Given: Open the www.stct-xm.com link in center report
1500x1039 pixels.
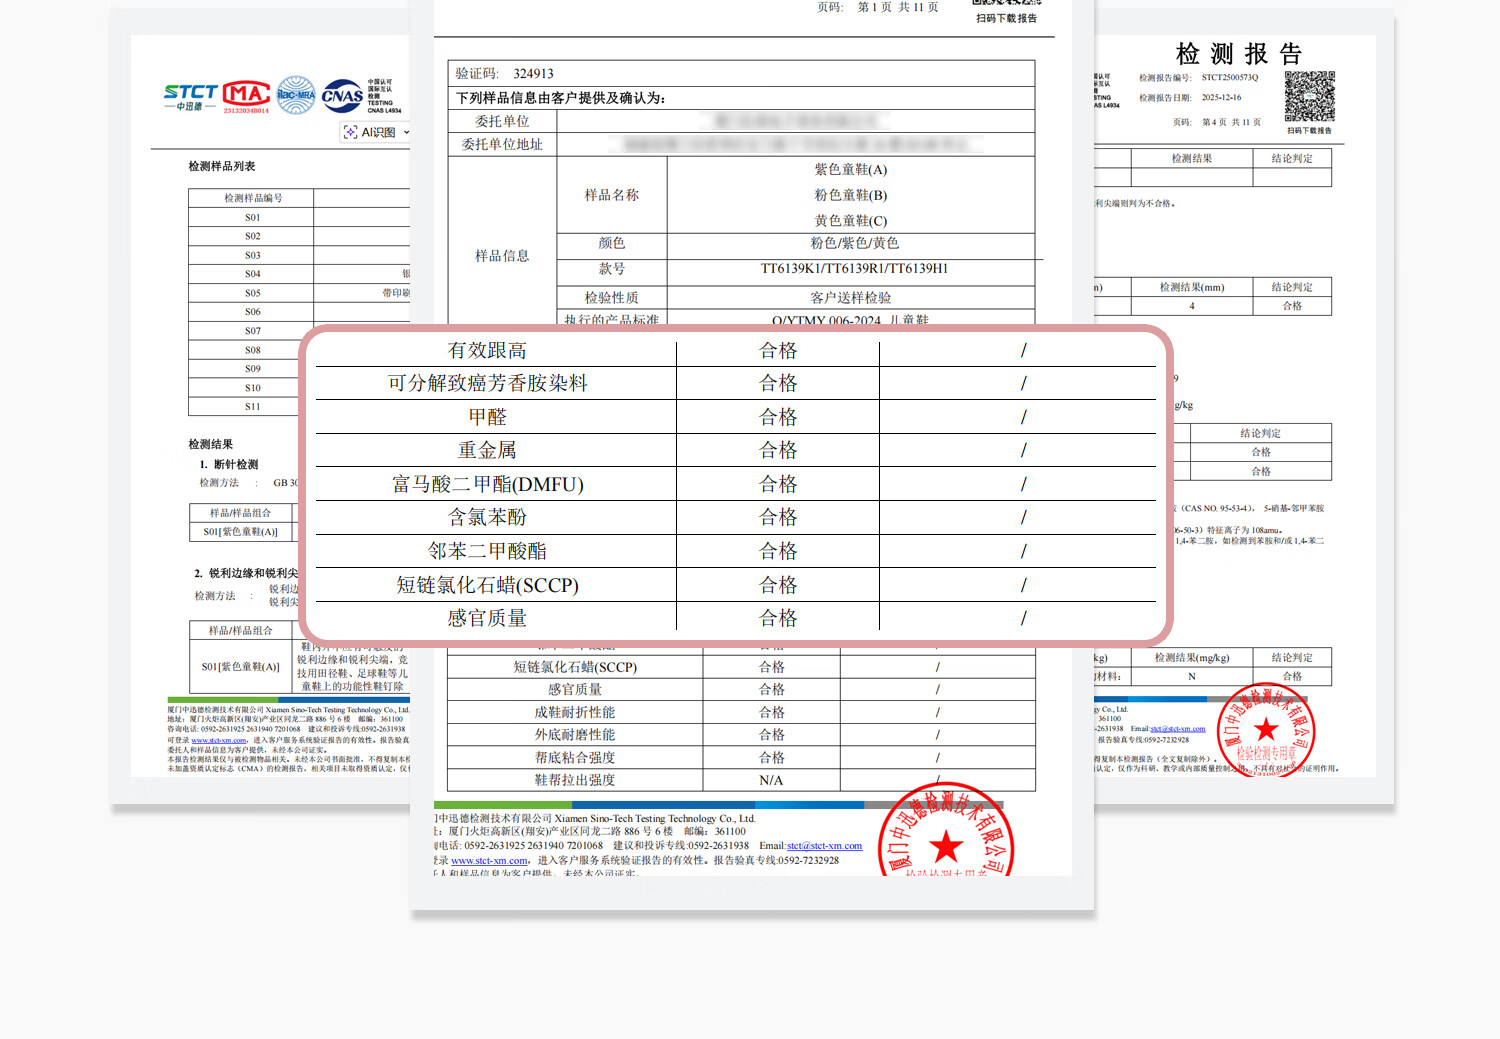Looking at the screenshot, I should (489, 861).
